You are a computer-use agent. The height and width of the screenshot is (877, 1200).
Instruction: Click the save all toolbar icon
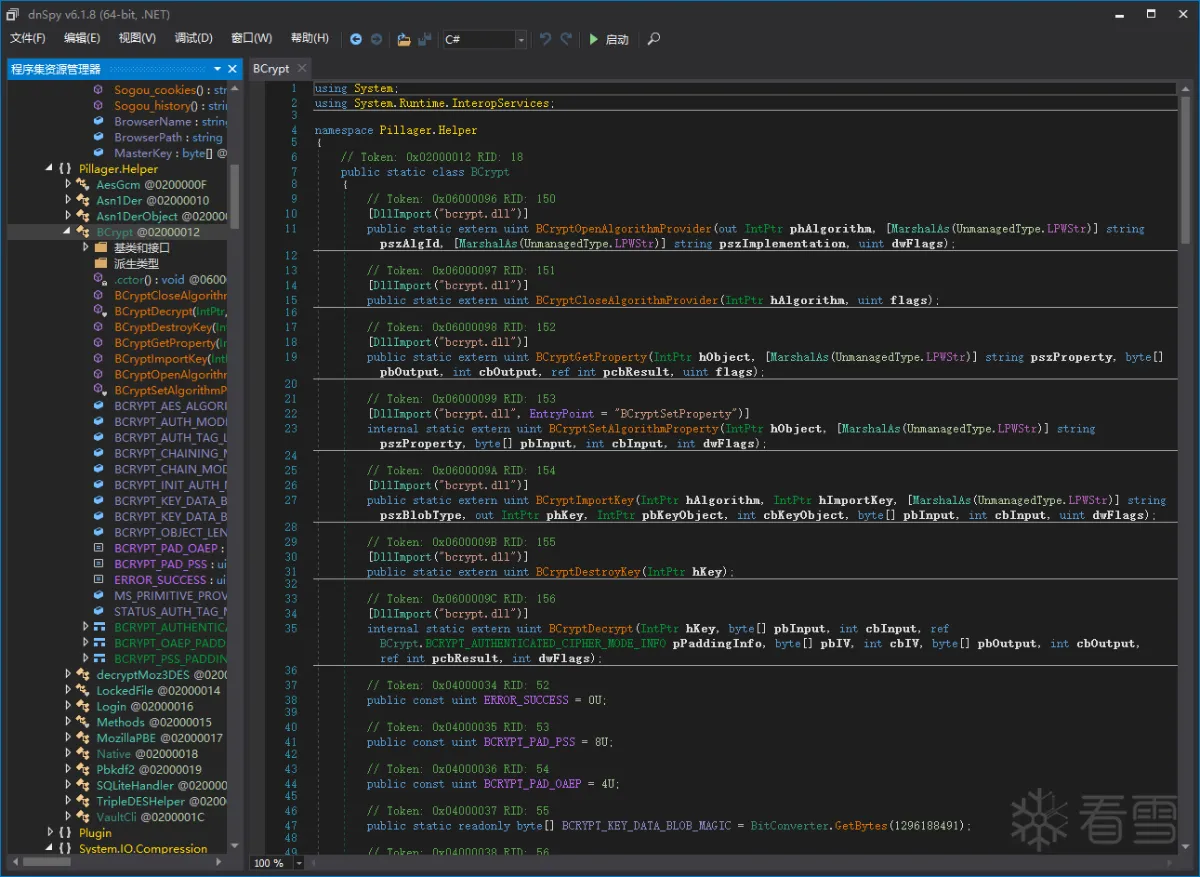click(x=425, y=40)
